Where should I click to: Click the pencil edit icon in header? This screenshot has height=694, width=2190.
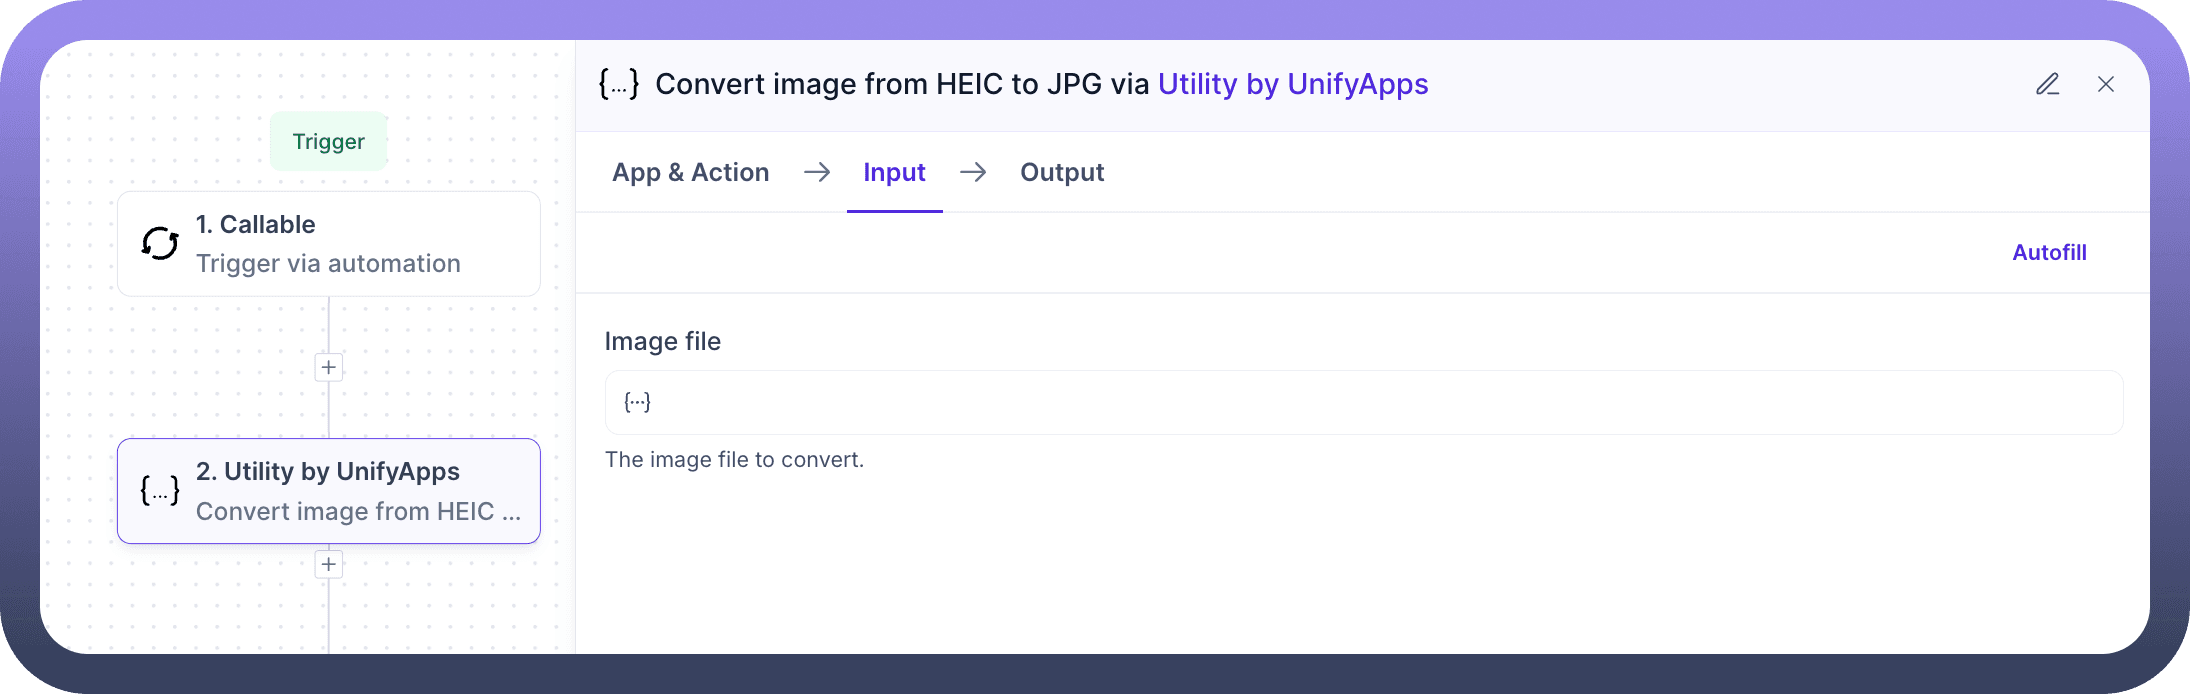[x=2047, y=84]
